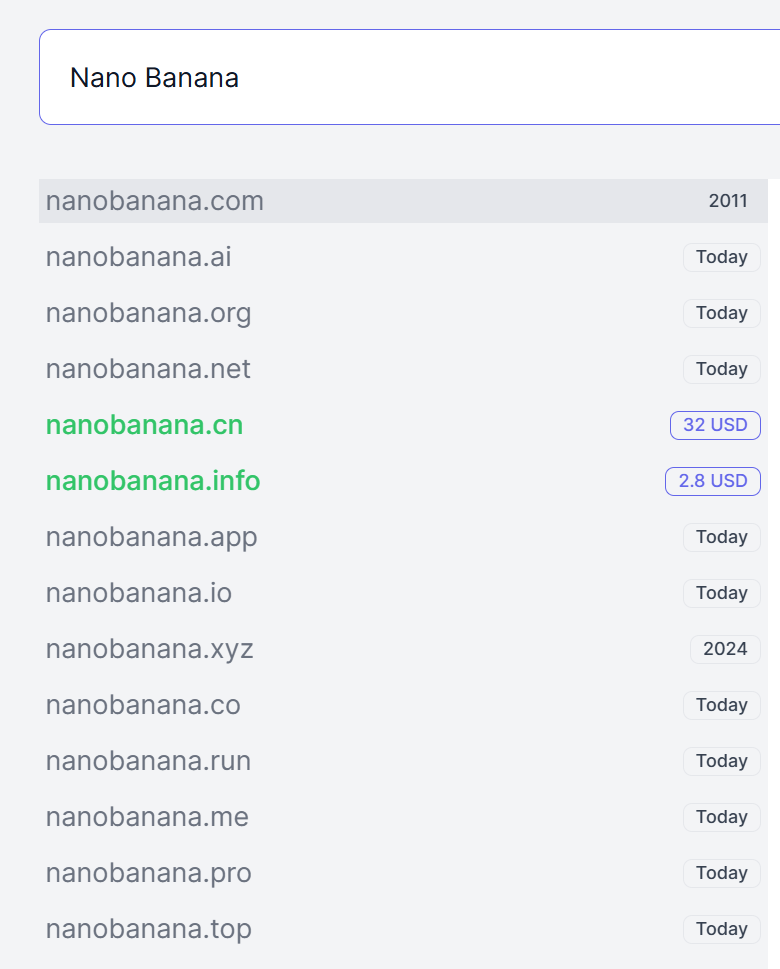Select the nanobanana.top domain row
The height and width of the screenshot is (969, 780).
click(149, 929)
